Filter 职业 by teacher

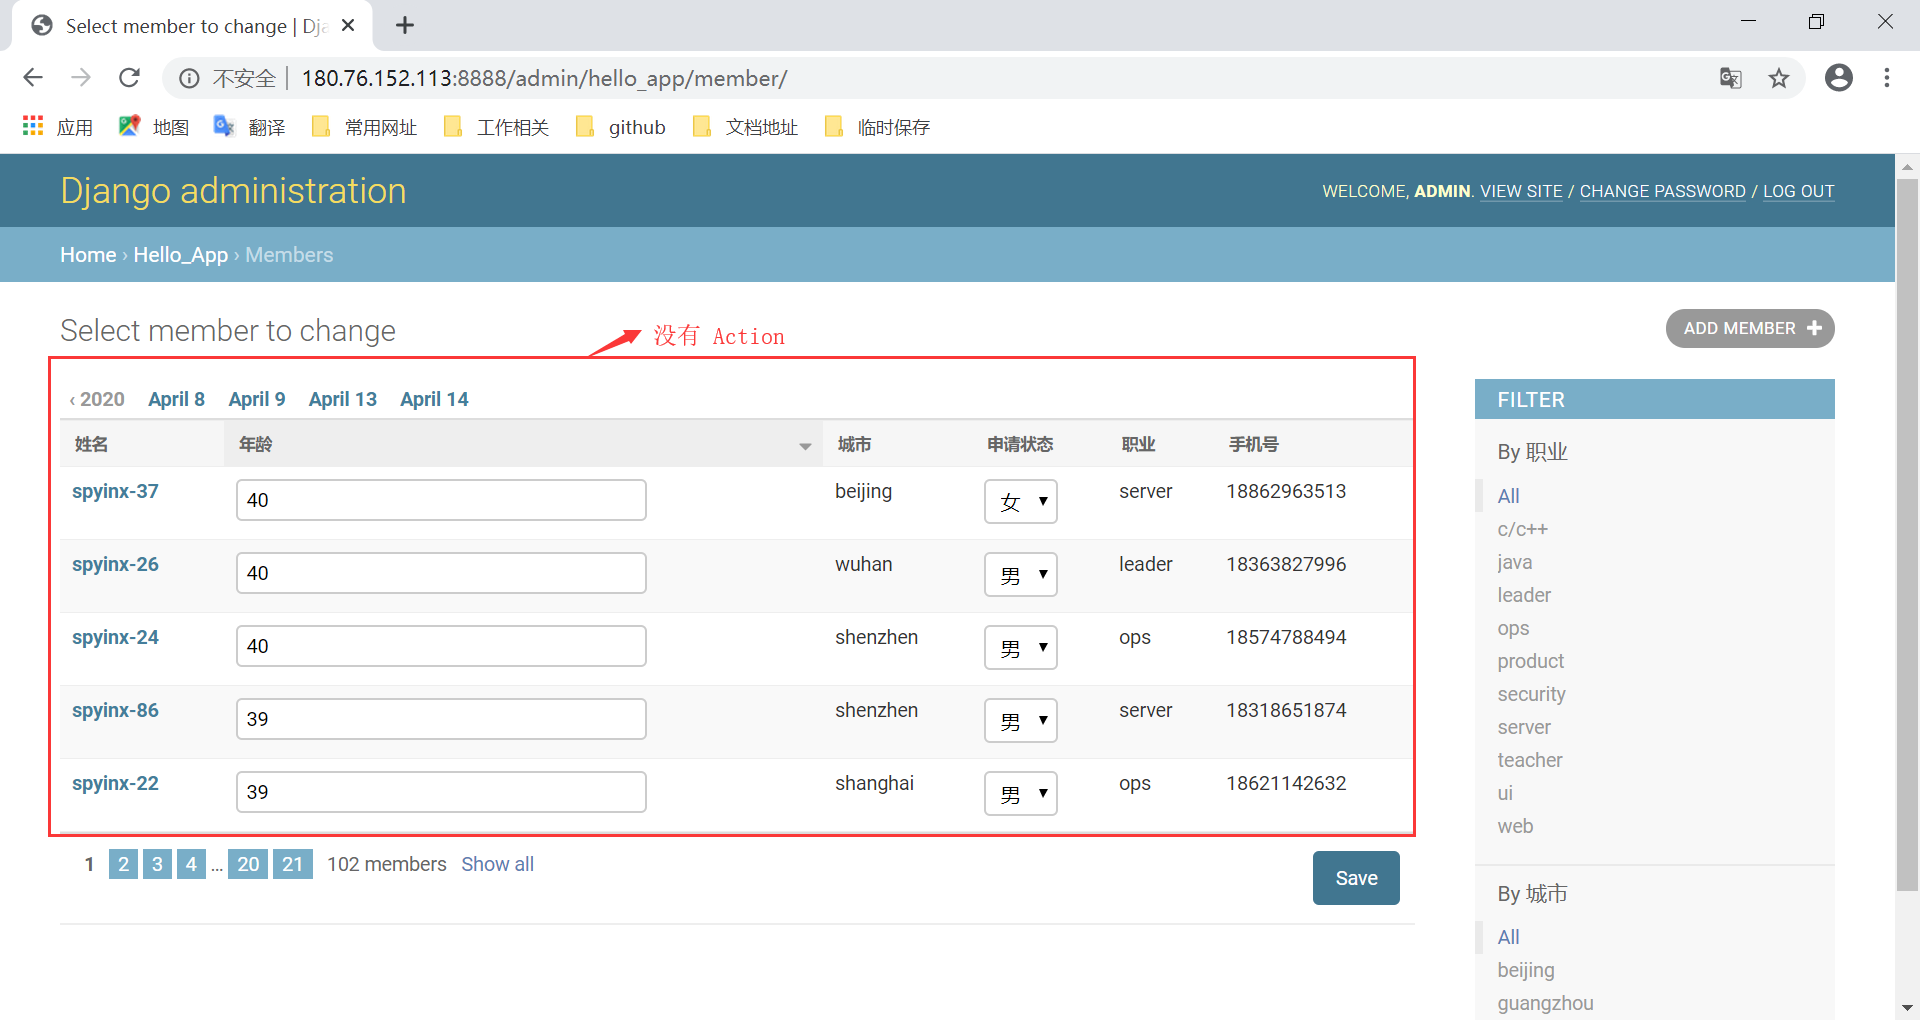1529,760
